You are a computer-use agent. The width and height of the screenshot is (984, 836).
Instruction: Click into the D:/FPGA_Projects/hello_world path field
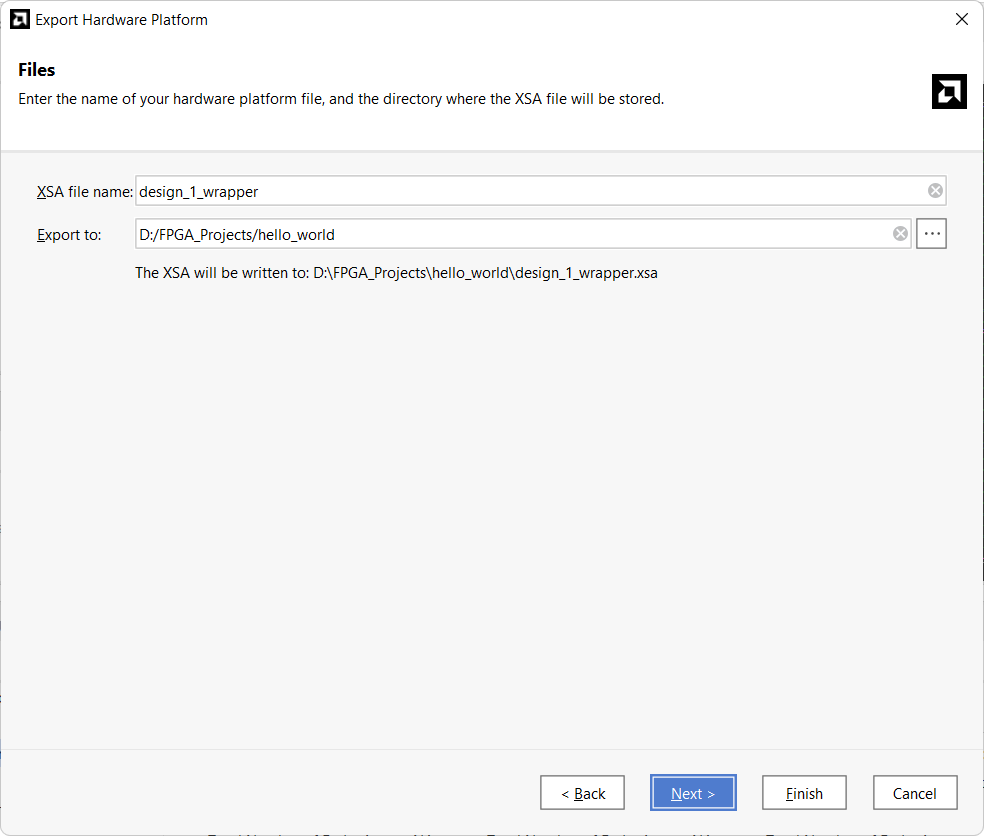click(510, 234)
